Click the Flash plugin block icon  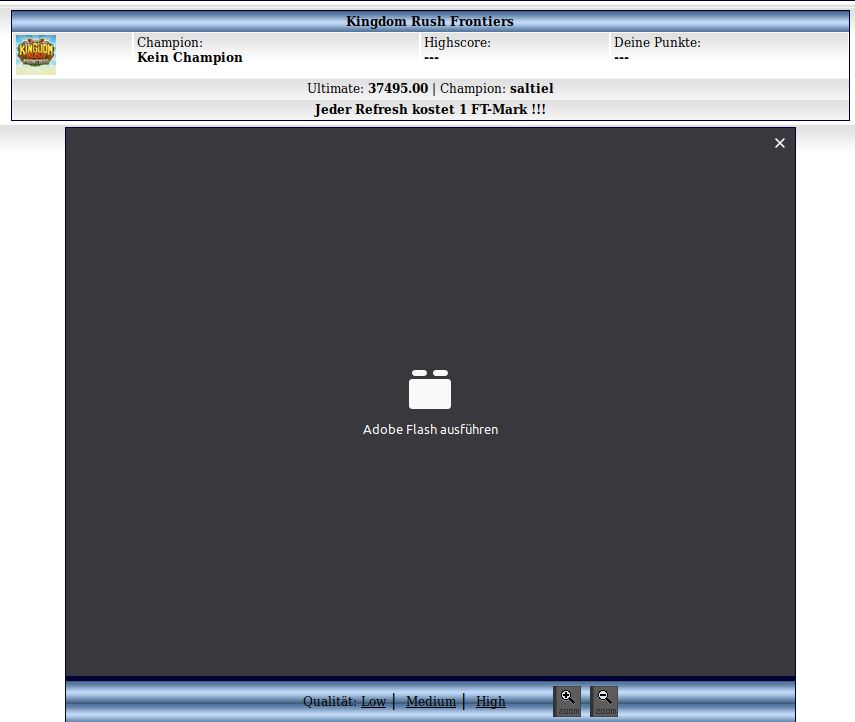tap(430, 390)
